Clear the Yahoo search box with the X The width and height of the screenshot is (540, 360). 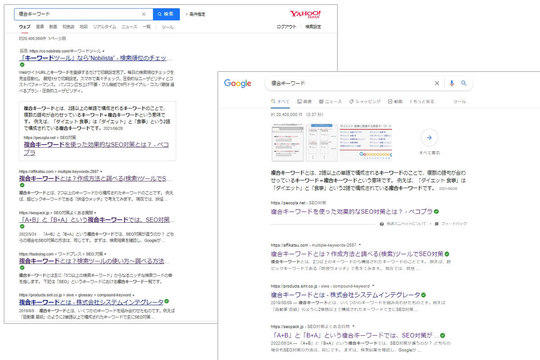click(x=144, y=14)
